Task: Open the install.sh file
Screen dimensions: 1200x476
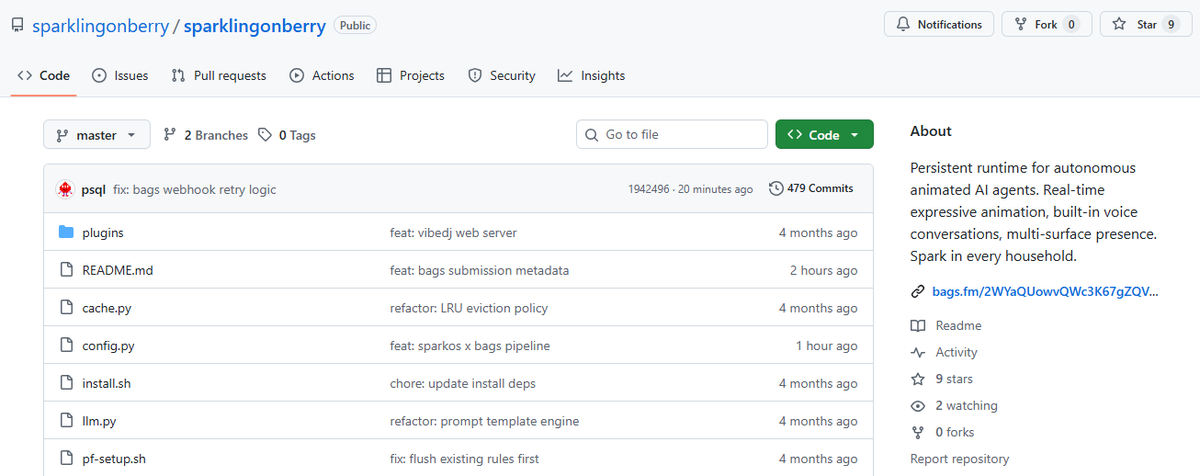Action: coord(107,383)
